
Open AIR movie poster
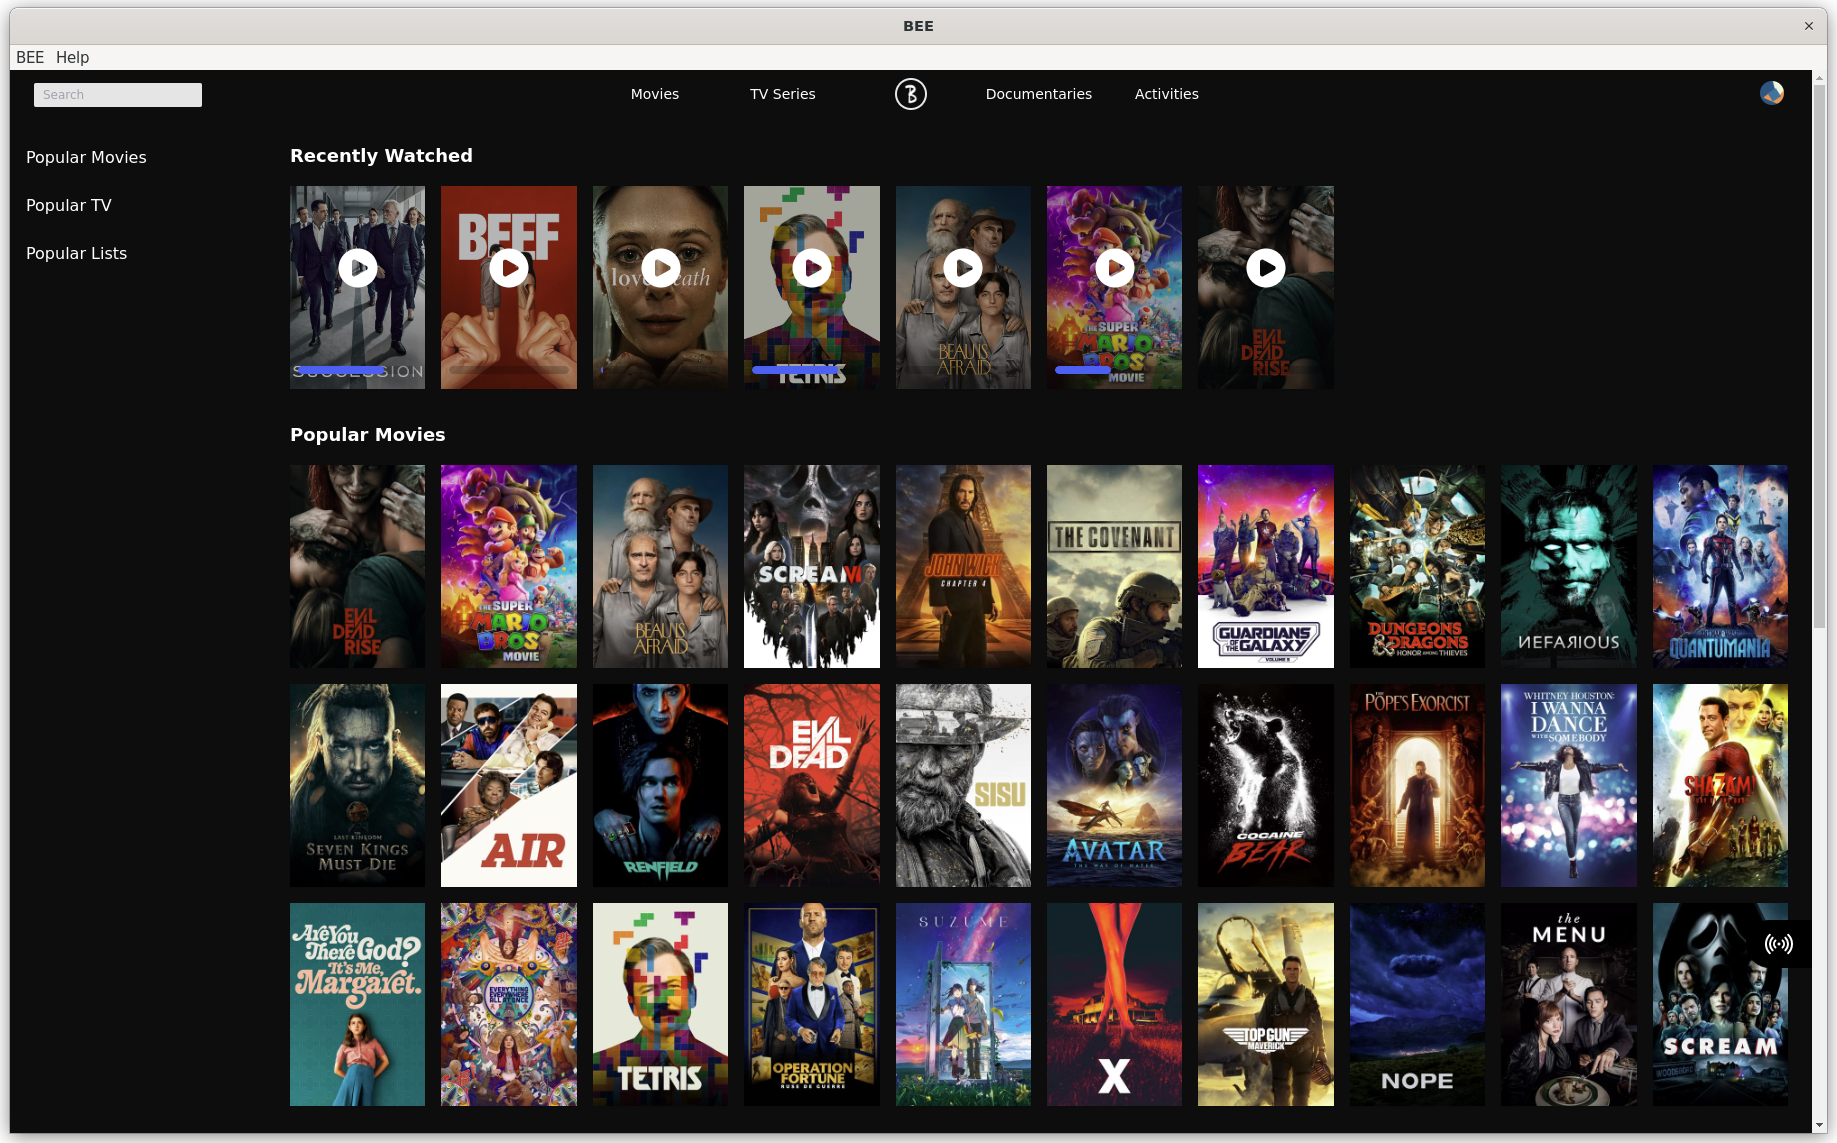(x=509, y=785)
